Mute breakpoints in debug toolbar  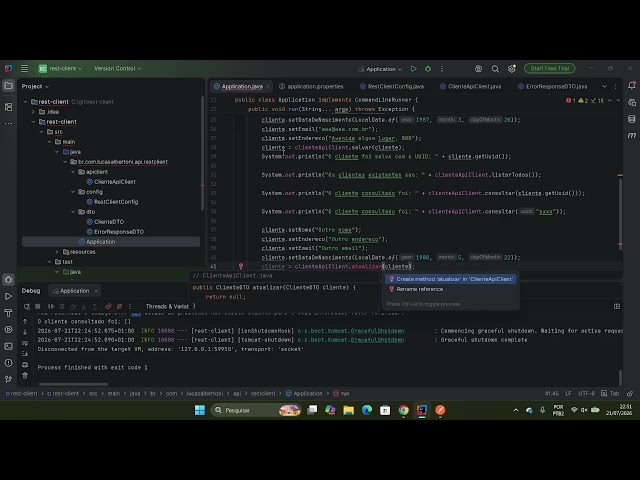(x=120, y=306)
